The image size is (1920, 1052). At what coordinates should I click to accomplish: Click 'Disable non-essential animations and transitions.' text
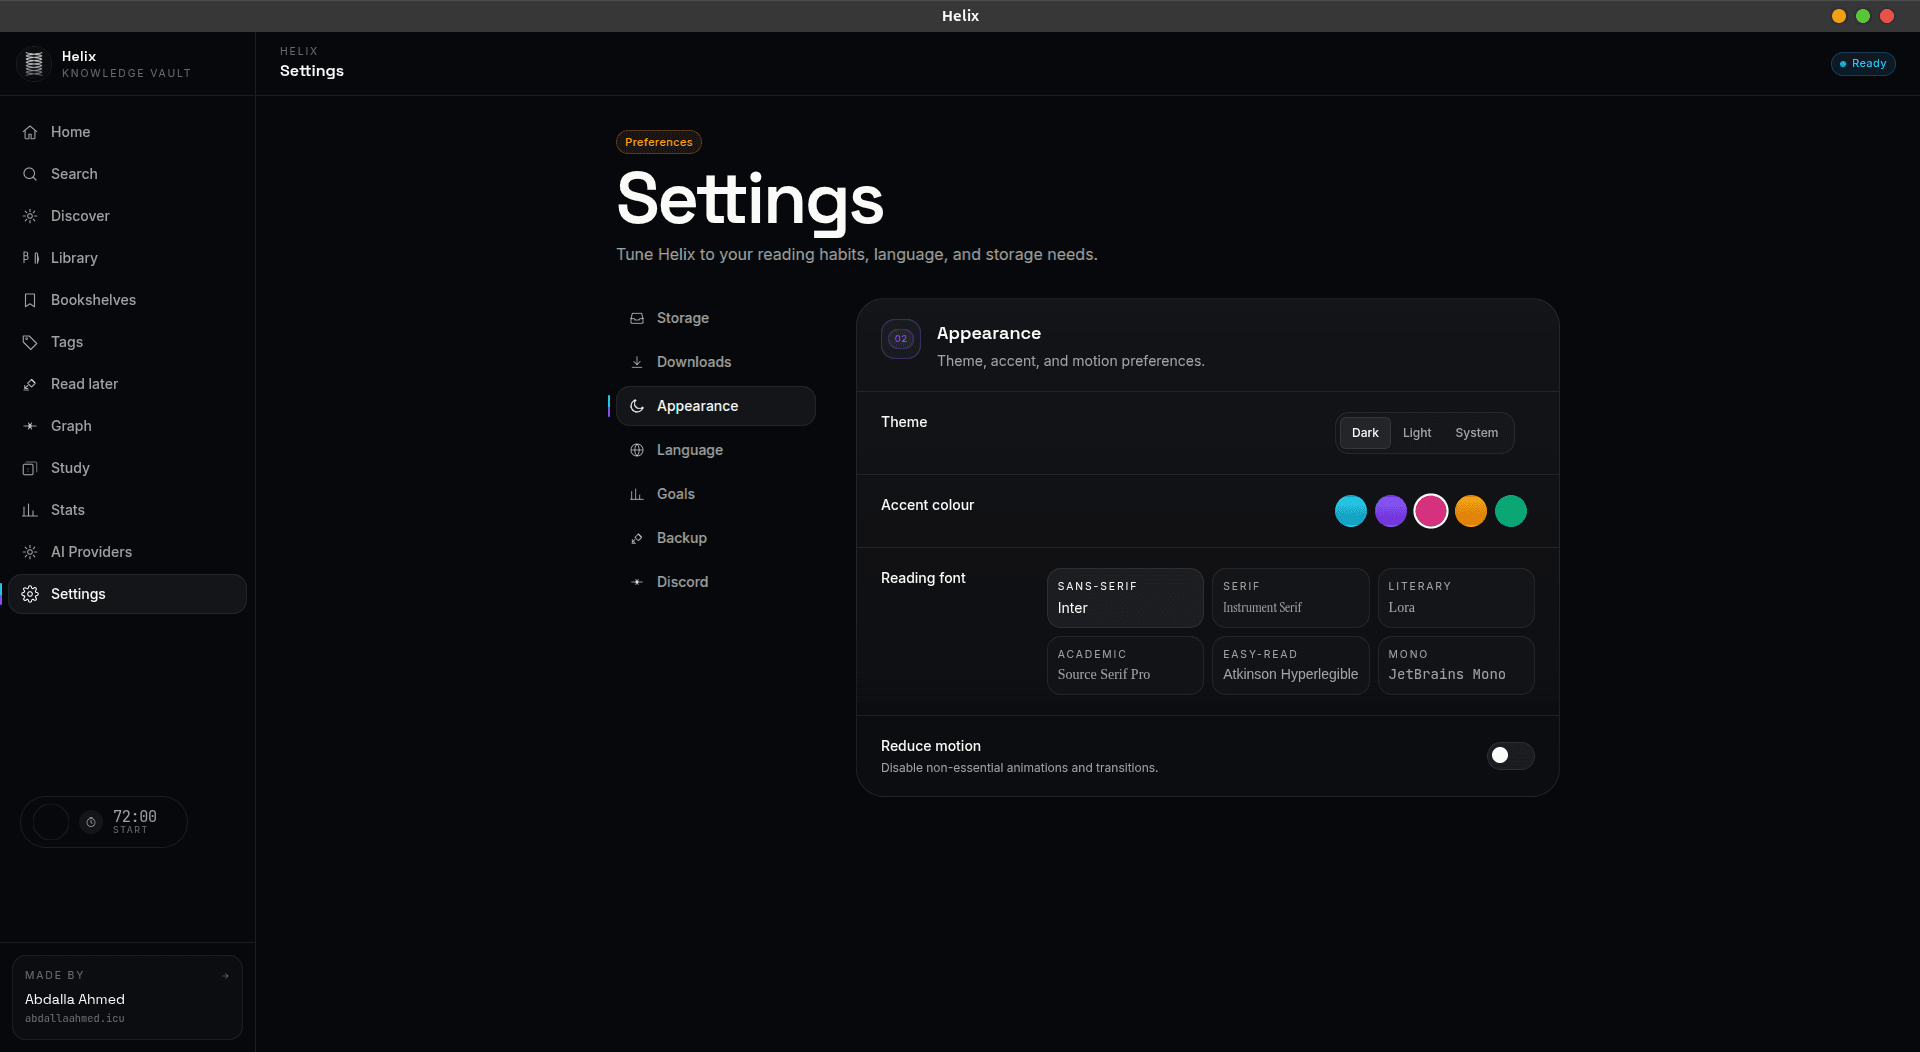pos(1019,768)
